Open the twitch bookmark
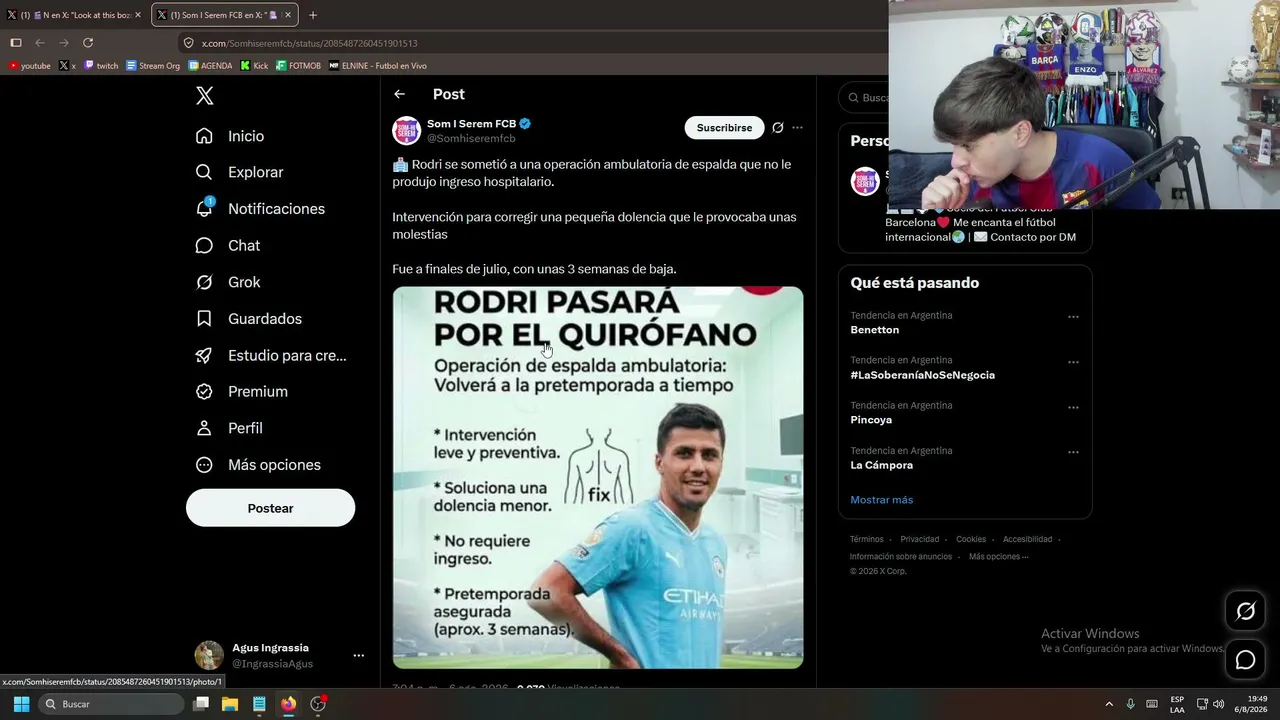Viewport: 1280px width, 720px height. [101, 66]
